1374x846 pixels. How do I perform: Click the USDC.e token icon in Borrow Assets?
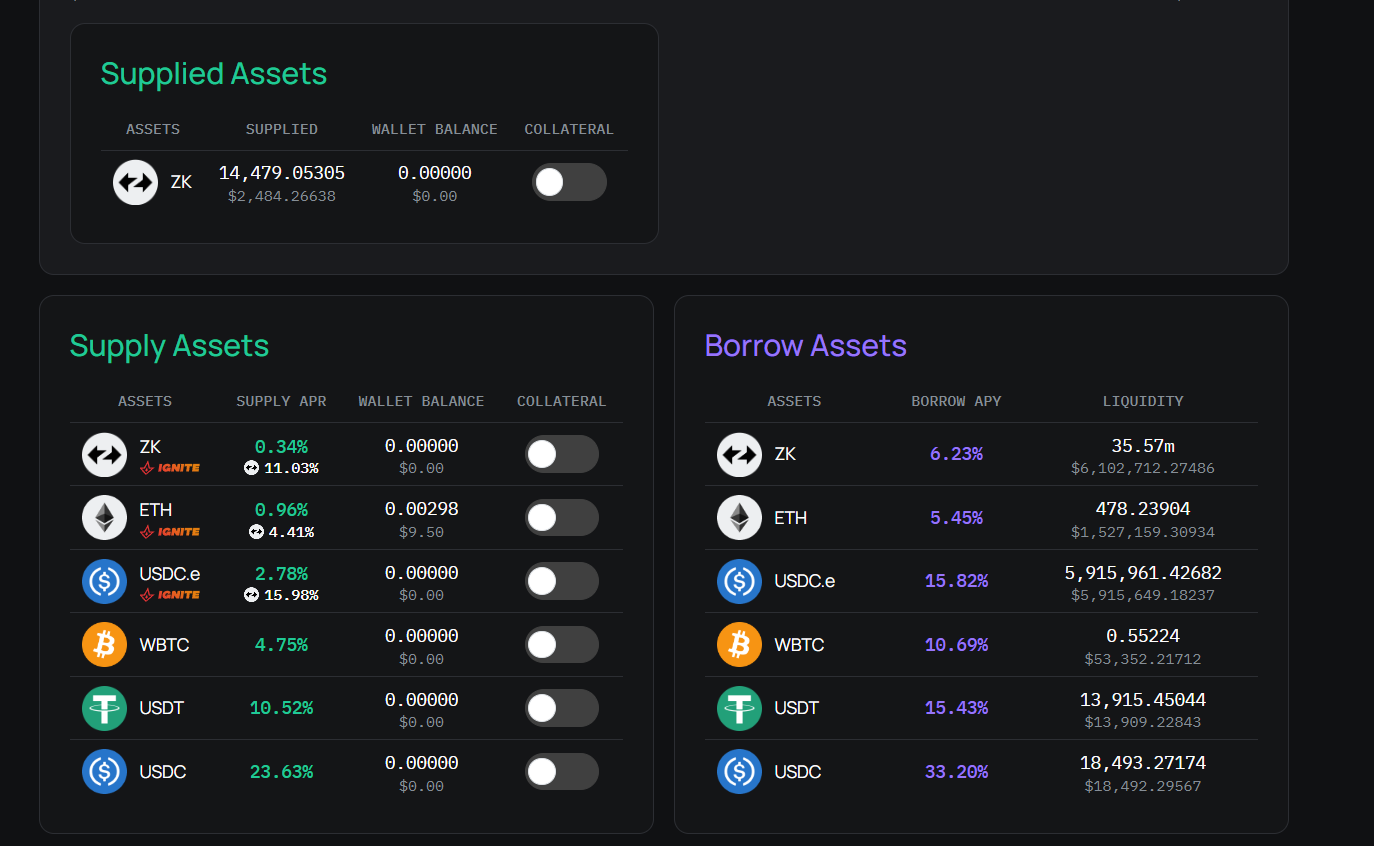tap(739, 581)
